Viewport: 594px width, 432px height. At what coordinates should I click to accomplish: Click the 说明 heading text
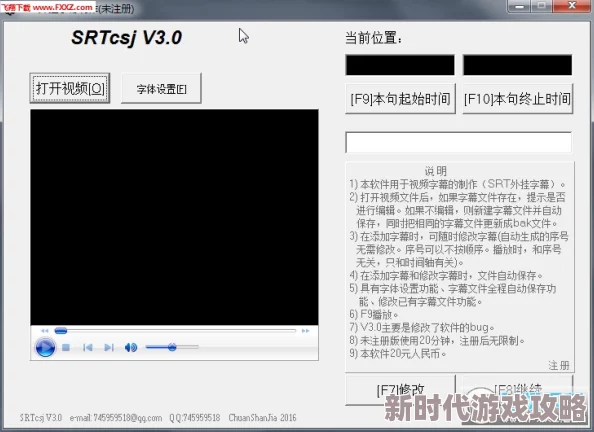(436, 171)
